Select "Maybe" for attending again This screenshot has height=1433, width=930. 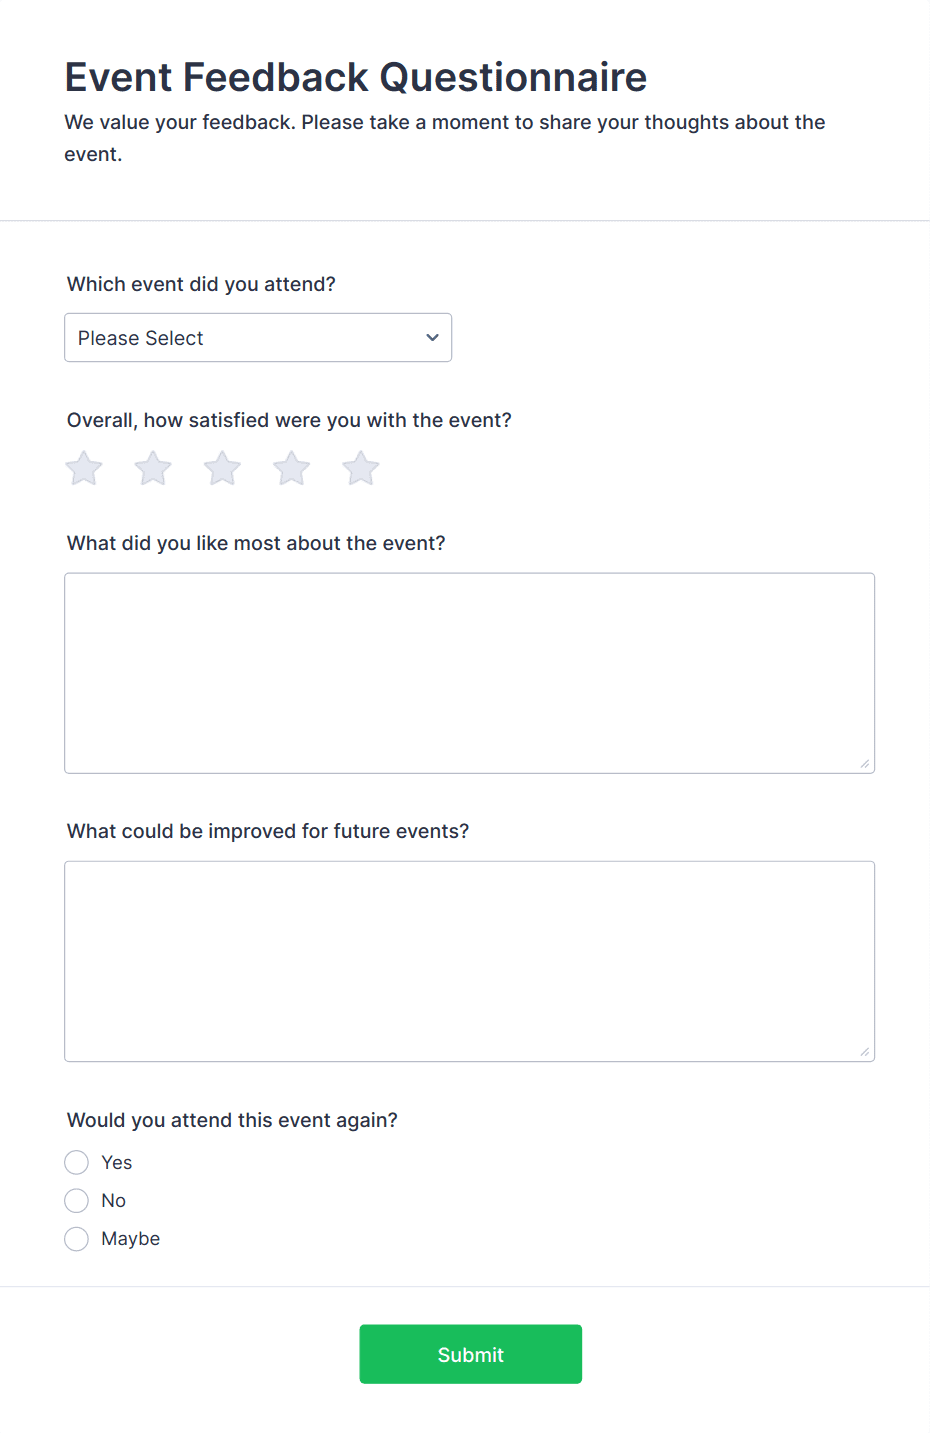coord(76,1238)
